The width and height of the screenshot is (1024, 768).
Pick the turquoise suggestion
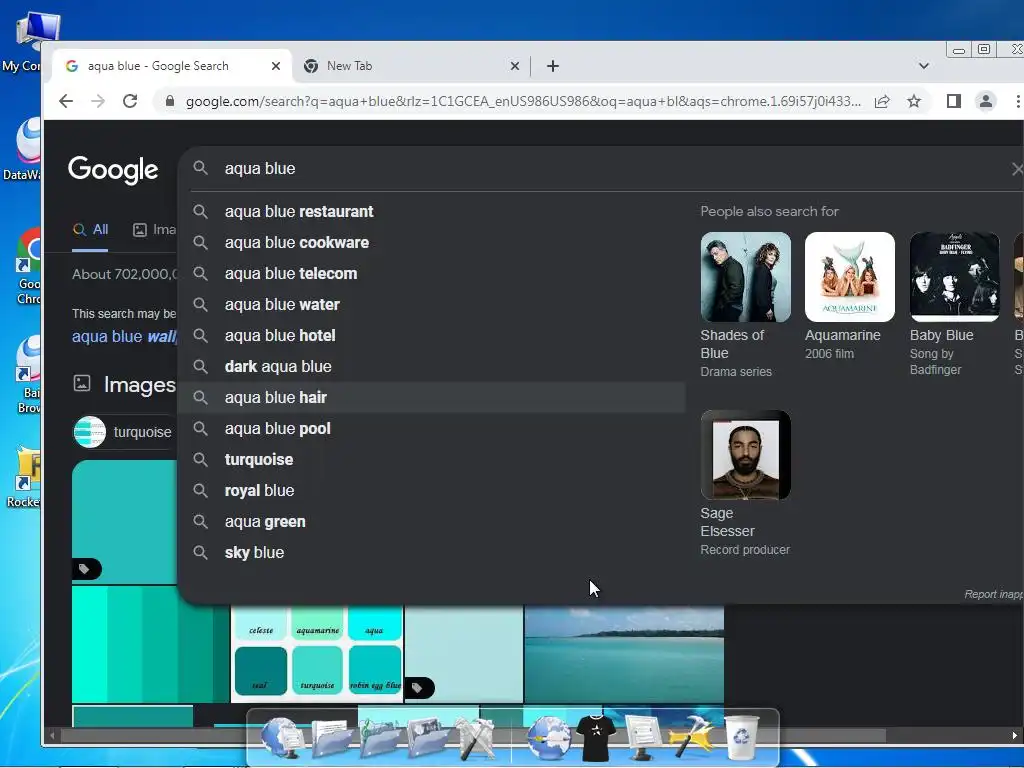click(431, 460)
